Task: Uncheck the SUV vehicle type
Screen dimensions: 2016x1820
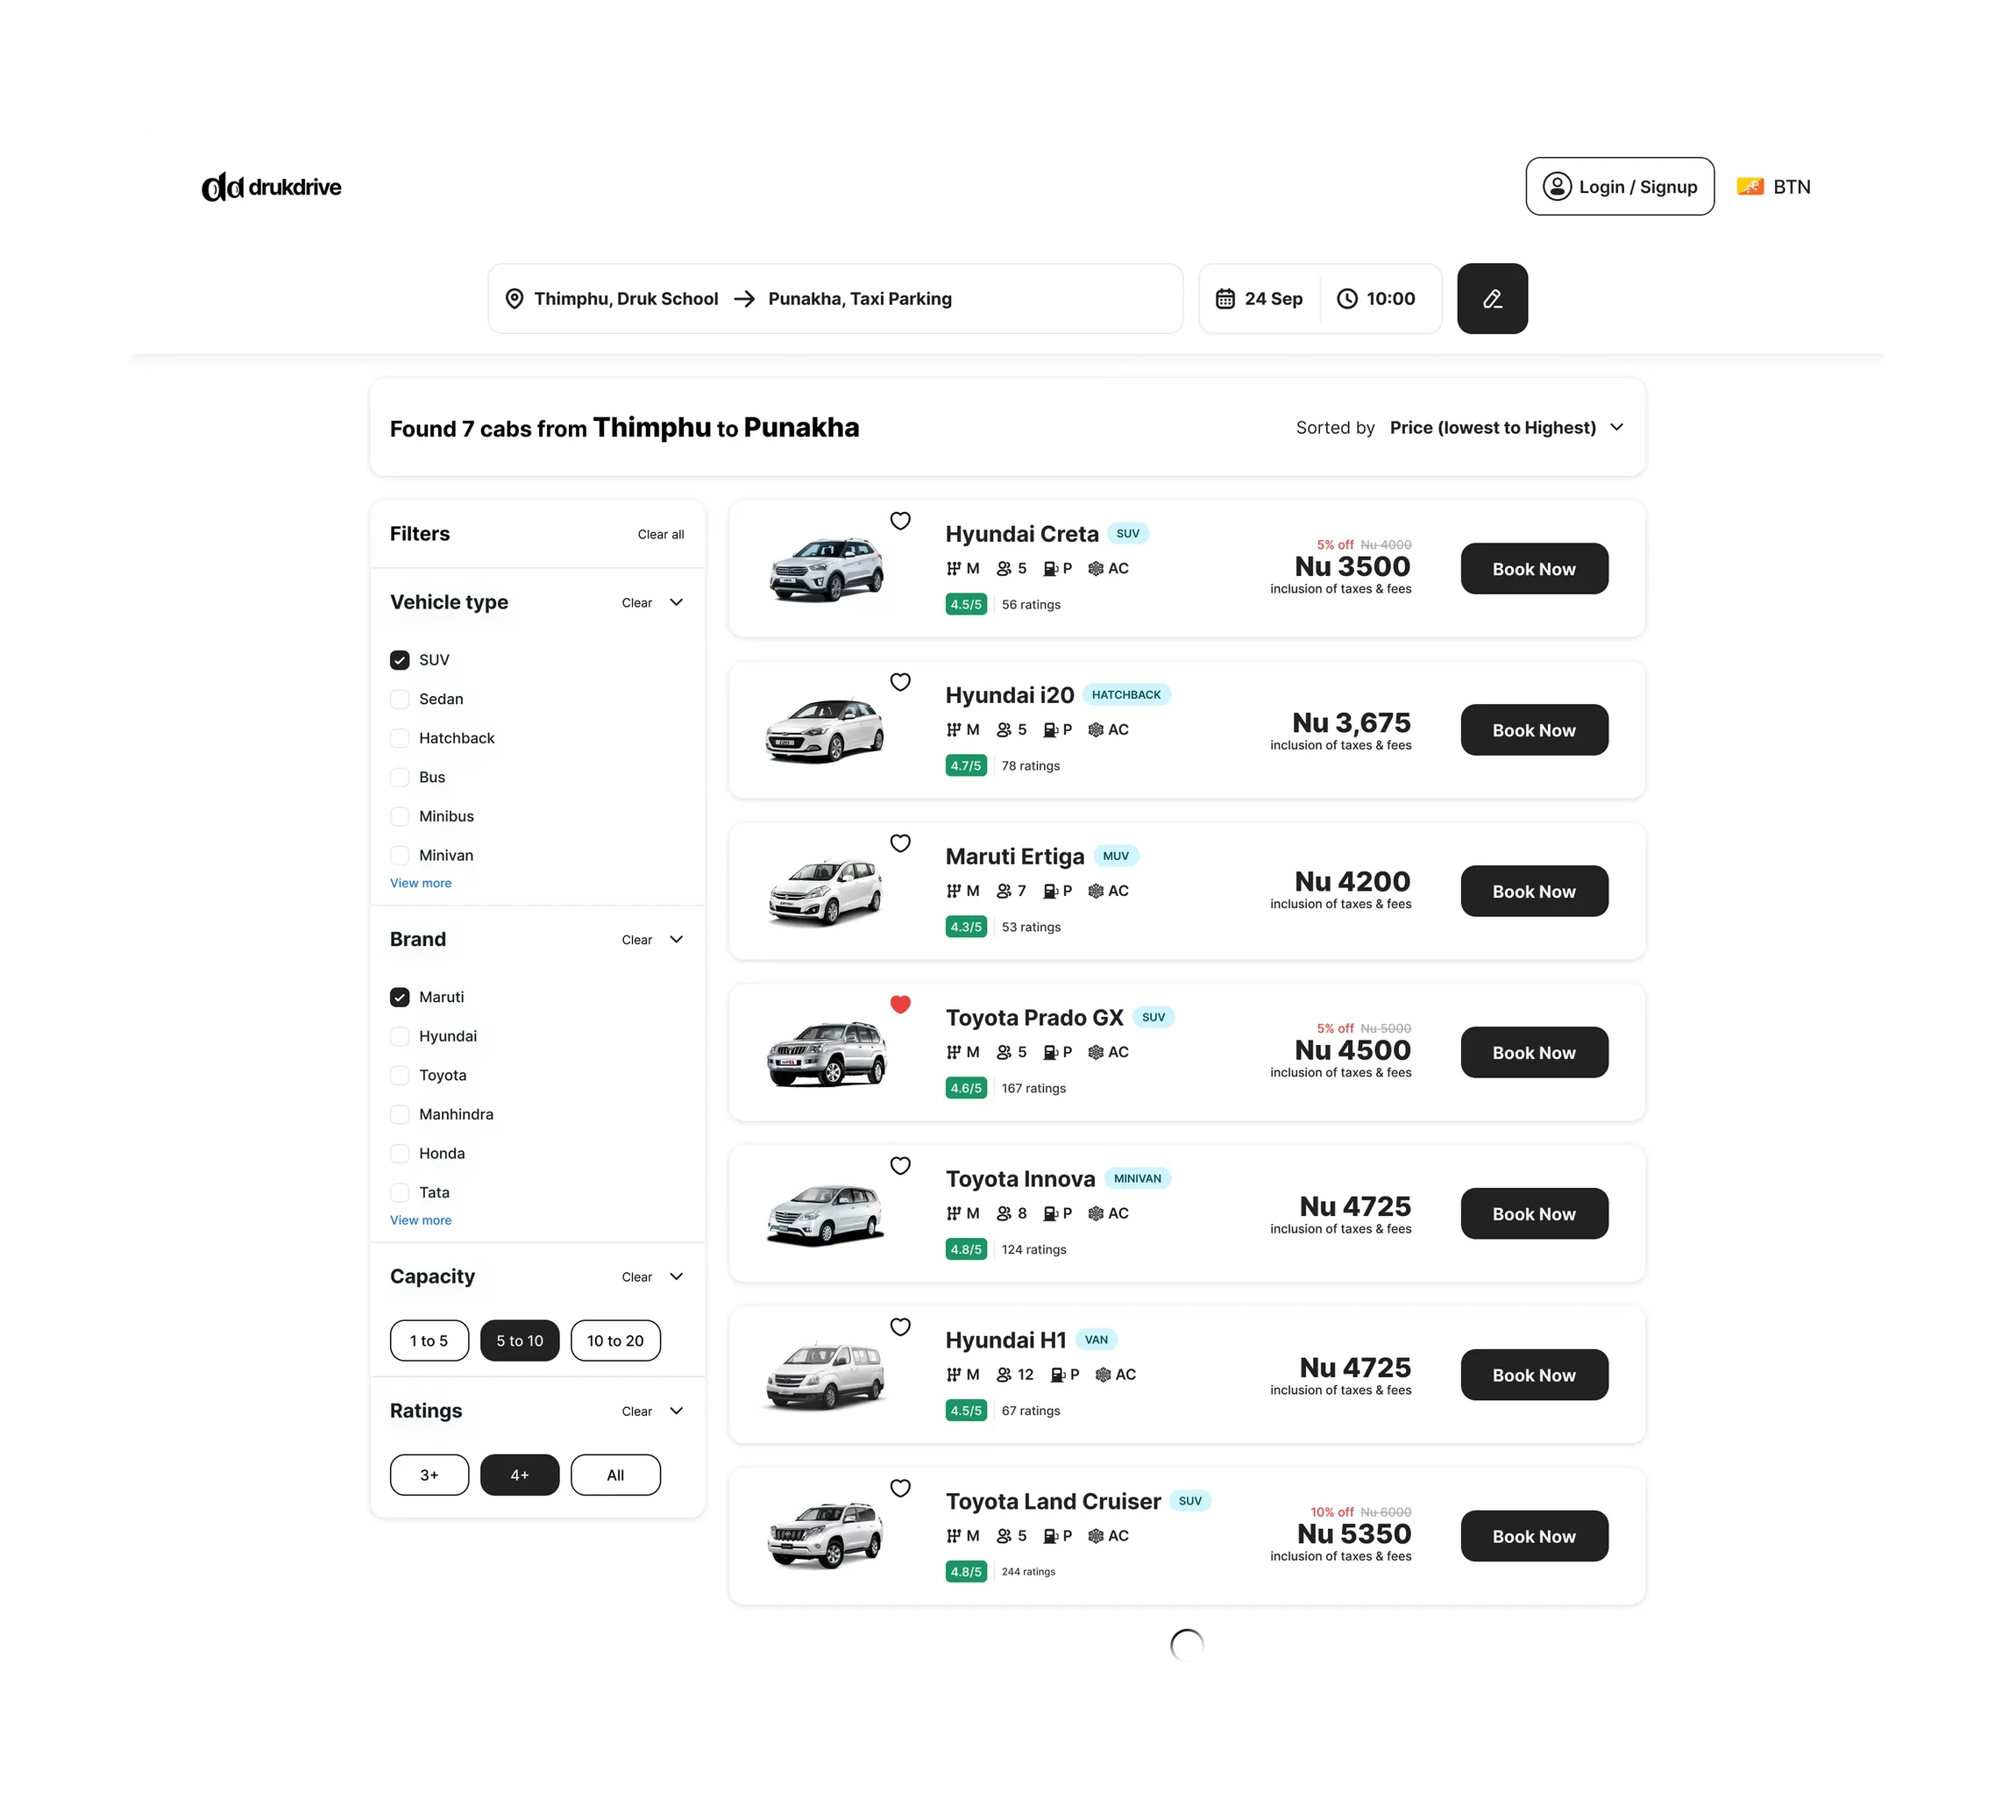Action: click(x=399, y=660)
